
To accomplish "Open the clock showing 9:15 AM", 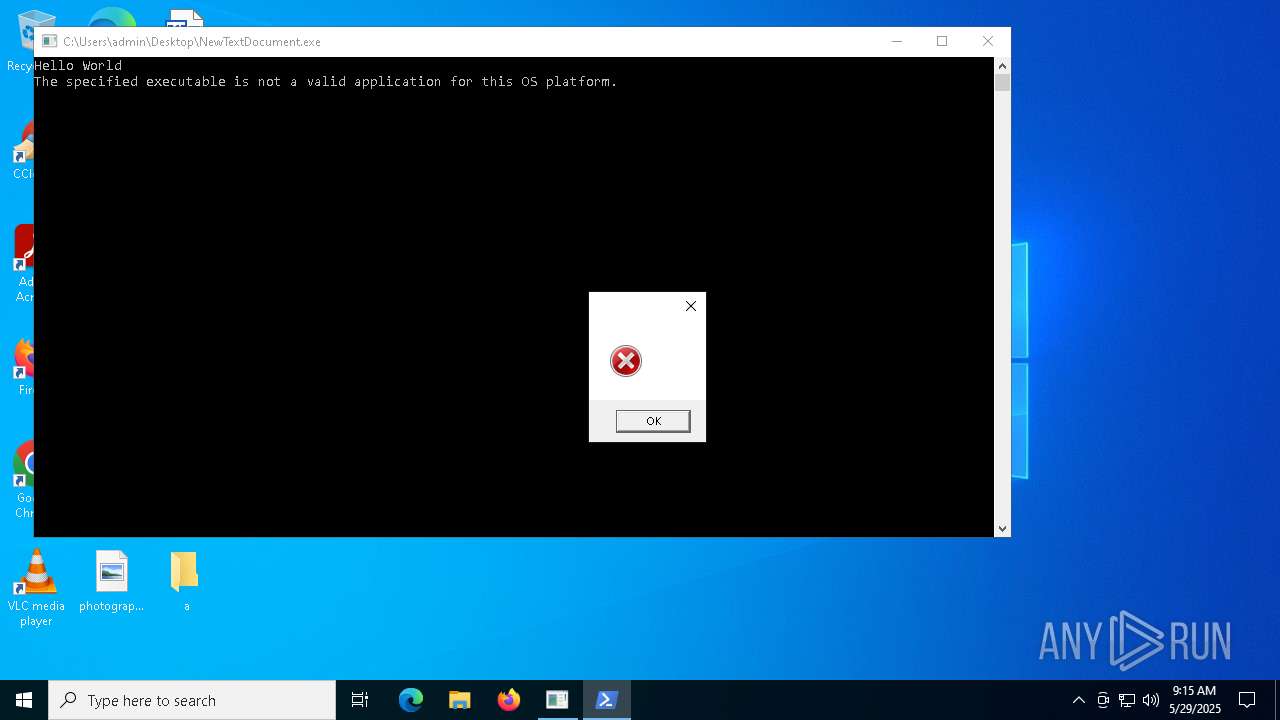I will click(x=1194, y=700).
